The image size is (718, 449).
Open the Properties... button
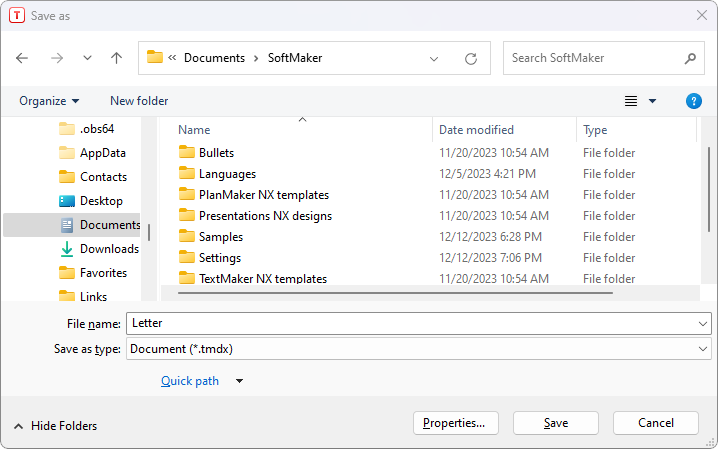click(456, 423)
